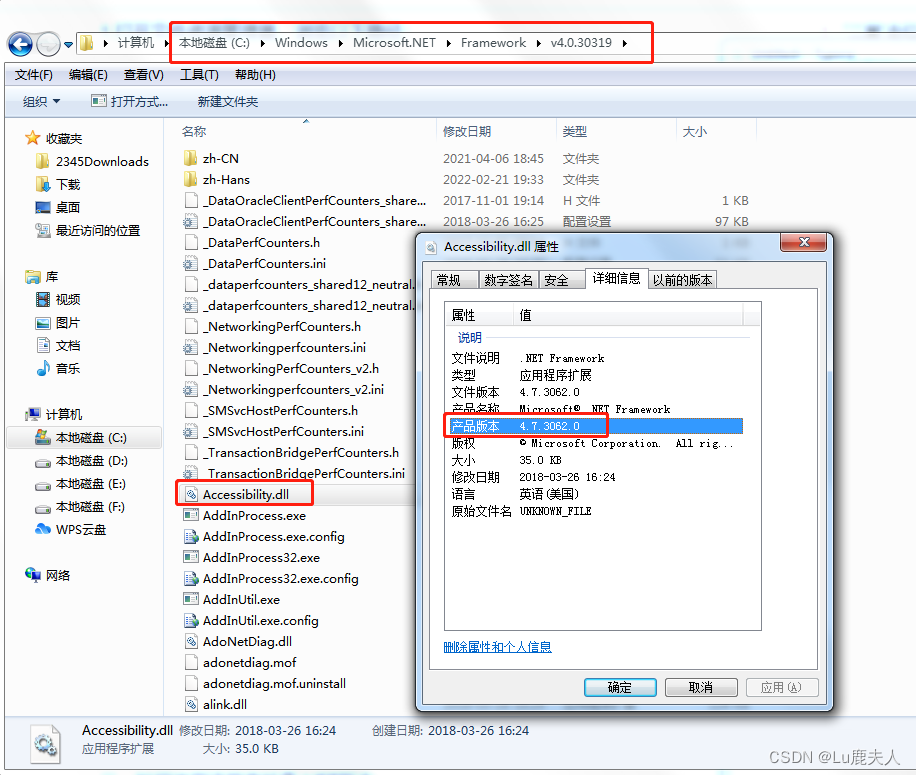Sort by the 名称 column header
The width and height of the screenshot is (916, 775).
point(194,131)
